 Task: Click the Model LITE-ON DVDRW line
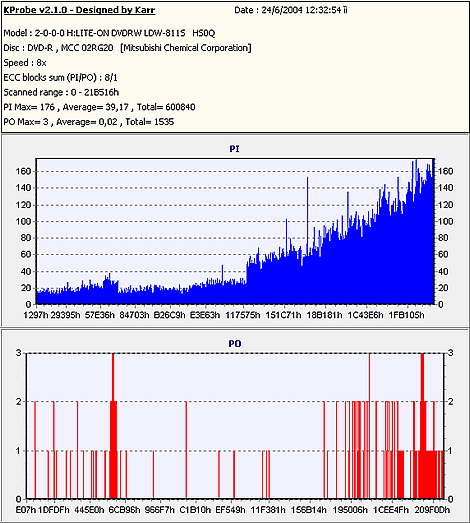pyautogui.click(x=109, y=33)
